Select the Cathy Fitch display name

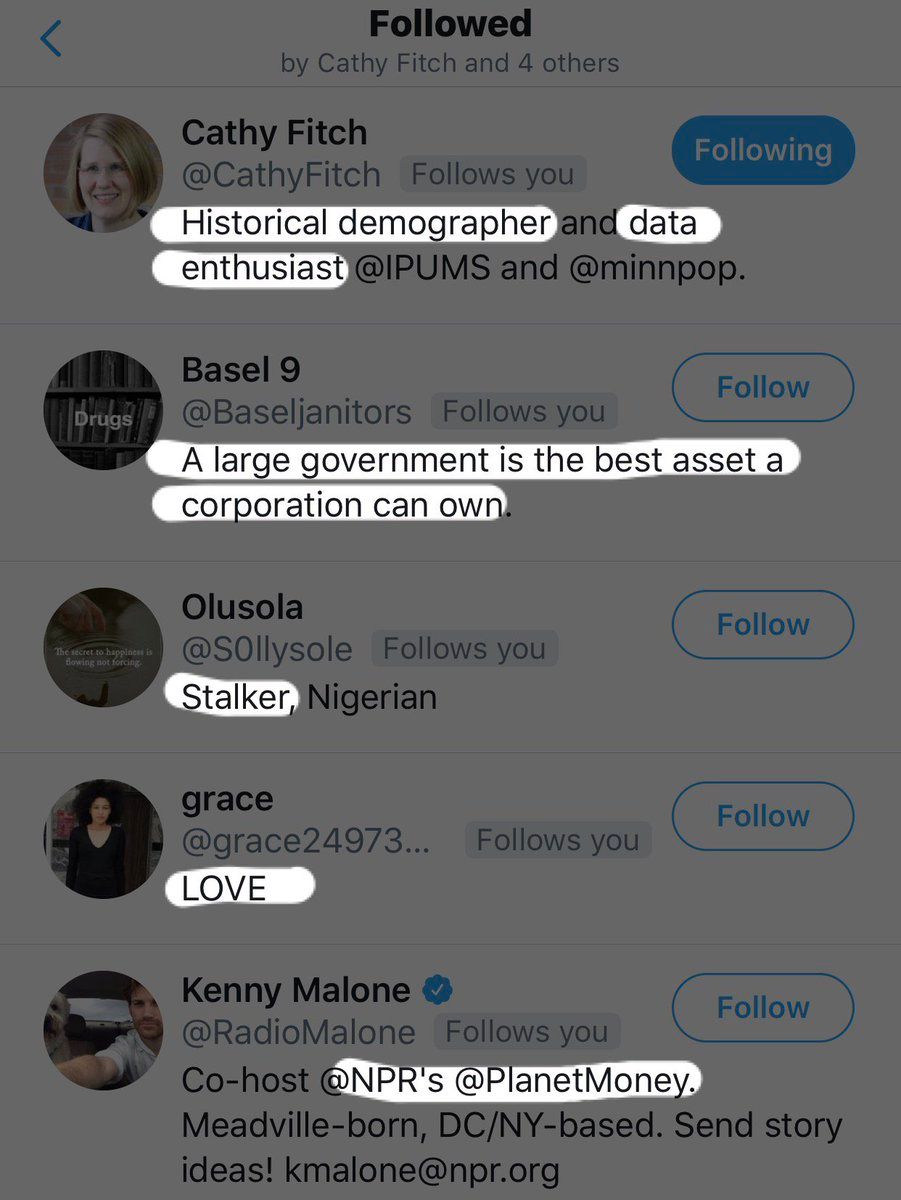(x=274, y=133)
